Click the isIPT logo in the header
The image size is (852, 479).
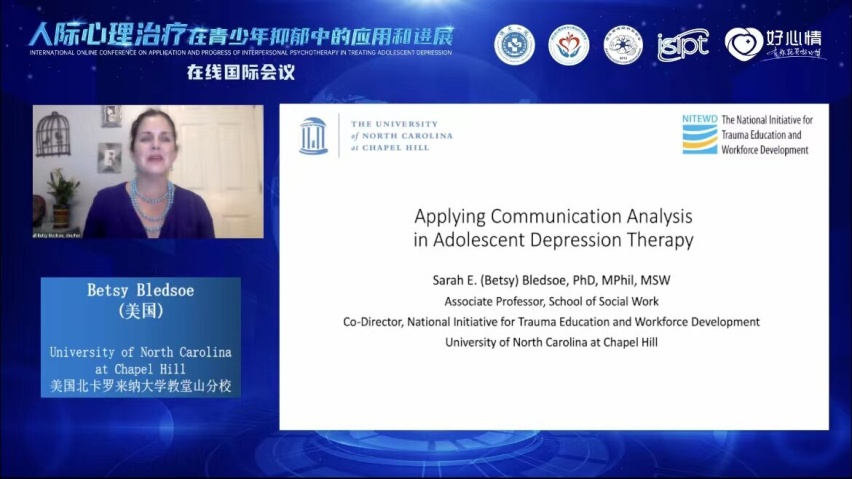click(x=683, y=44)
